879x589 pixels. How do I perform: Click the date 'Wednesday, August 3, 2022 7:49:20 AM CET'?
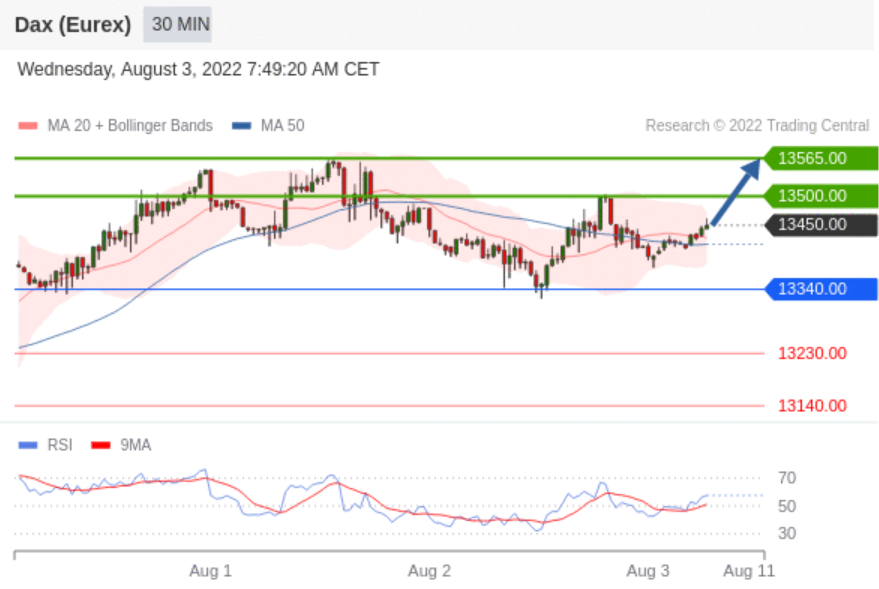tap(198, 69)
